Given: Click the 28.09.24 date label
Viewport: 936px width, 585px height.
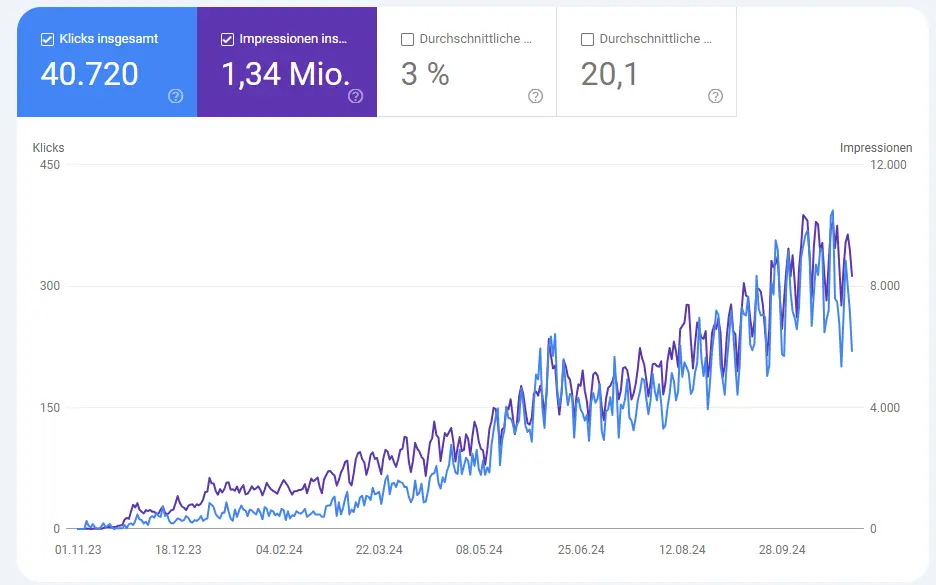Looking at the screenshot, I should point(784,550).
